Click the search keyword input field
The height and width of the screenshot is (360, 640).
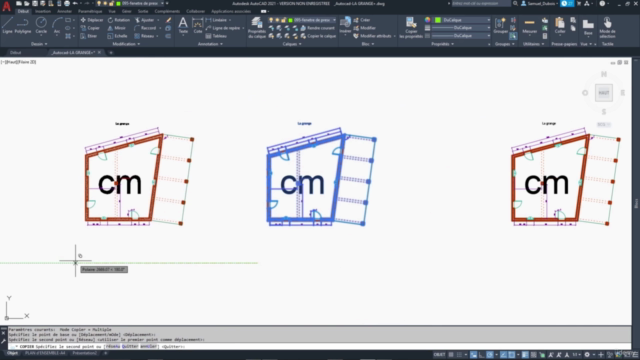pos(480,3)
